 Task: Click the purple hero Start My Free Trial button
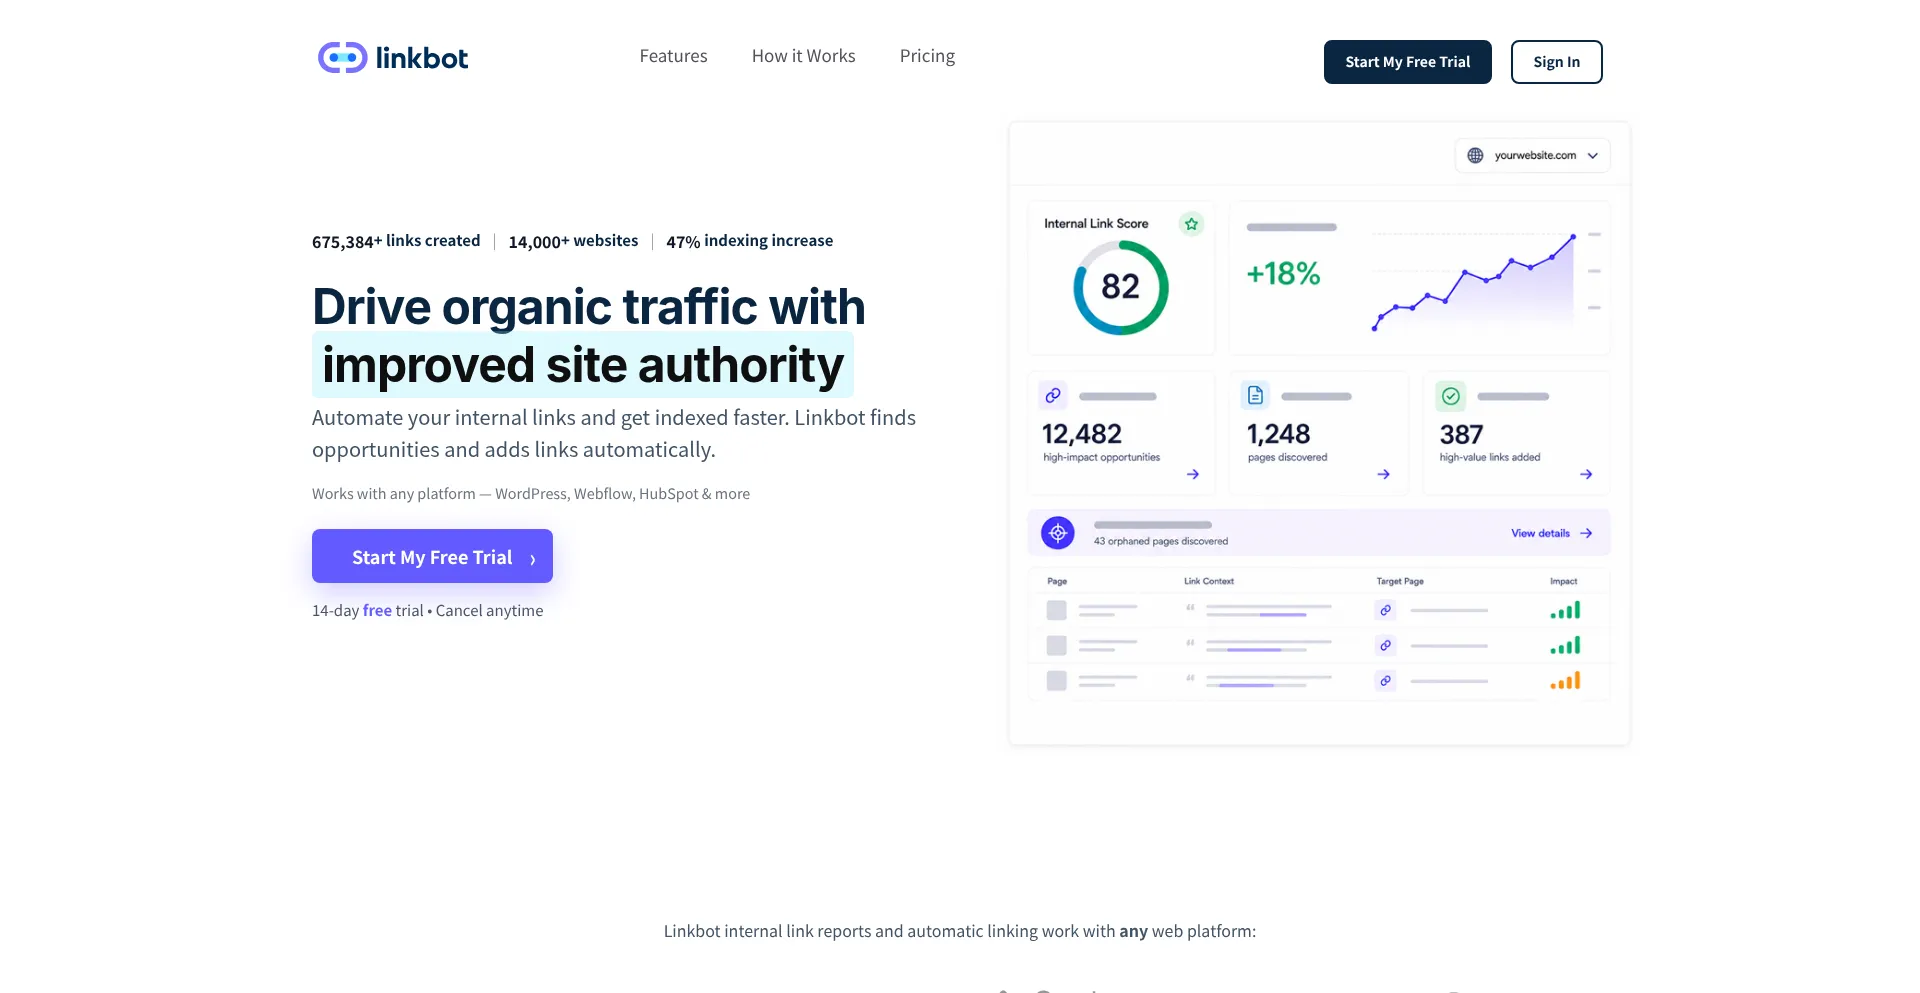pos(432,556)
